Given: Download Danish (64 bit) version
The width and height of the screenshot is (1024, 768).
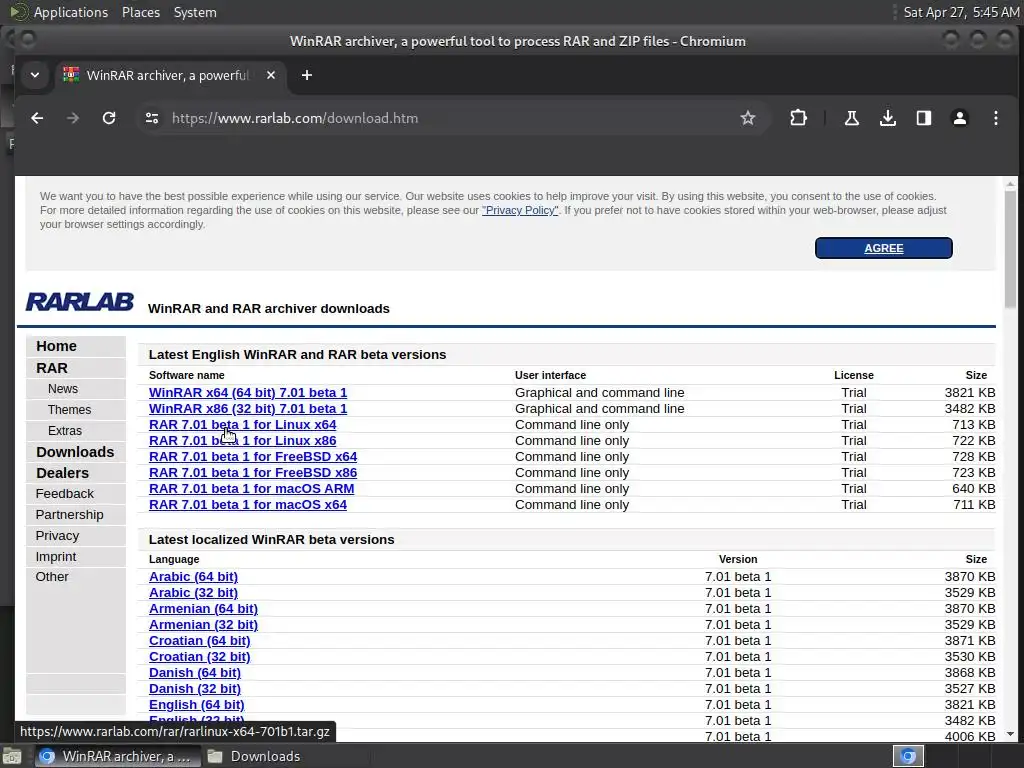Looking at the screenshot, I should (x=195, y=673).
